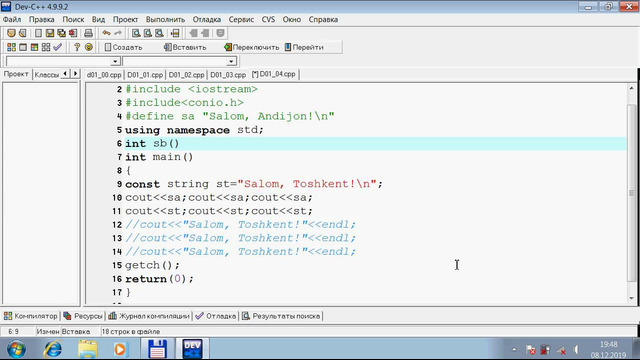The width and height of the screenshot is (640, 360).
Task: Save the current file with floppy icon
Action: [x=50, y=33]
